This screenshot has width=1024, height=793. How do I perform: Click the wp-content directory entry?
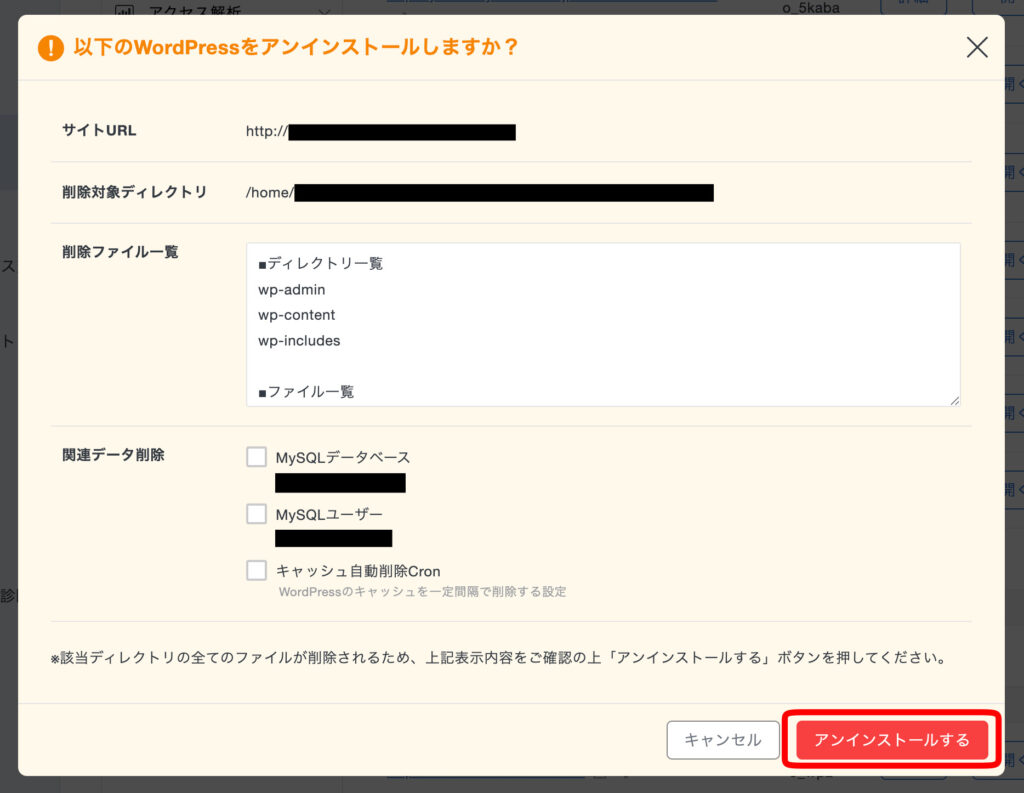[296, 315]
